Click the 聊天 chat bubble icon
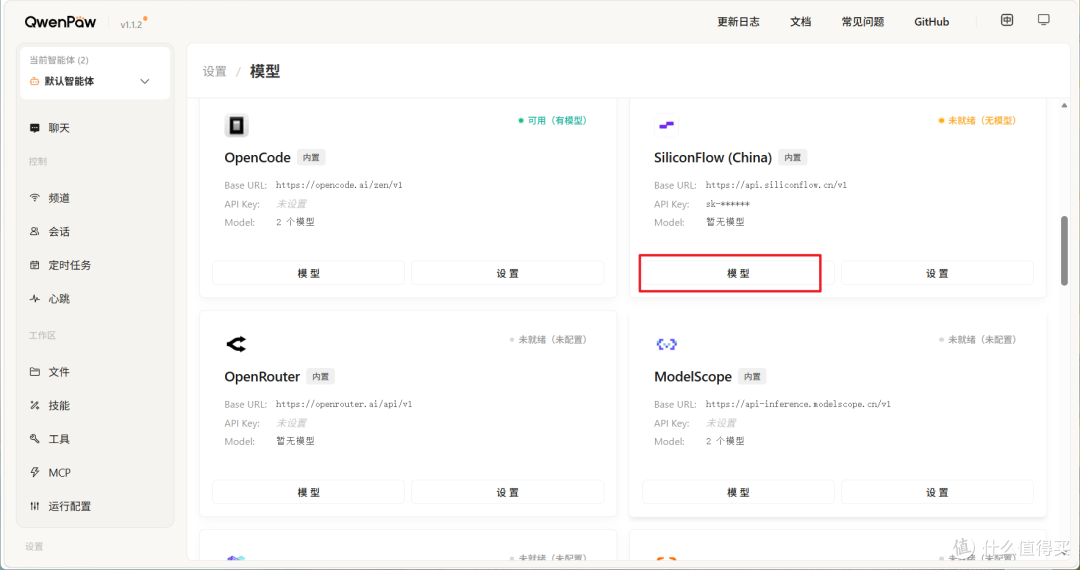The height and width of the screenshot is (570, 1080). tap(34, 128)
